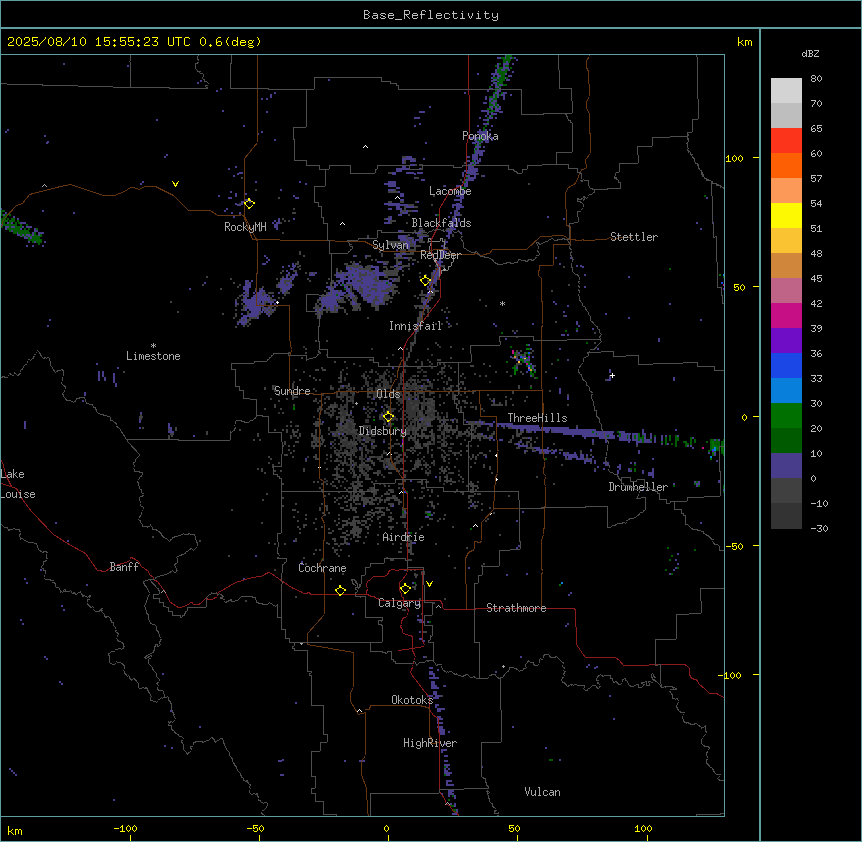Select the Blackfalds label
Screen dimensions: 862x842
tap(441, 223)
